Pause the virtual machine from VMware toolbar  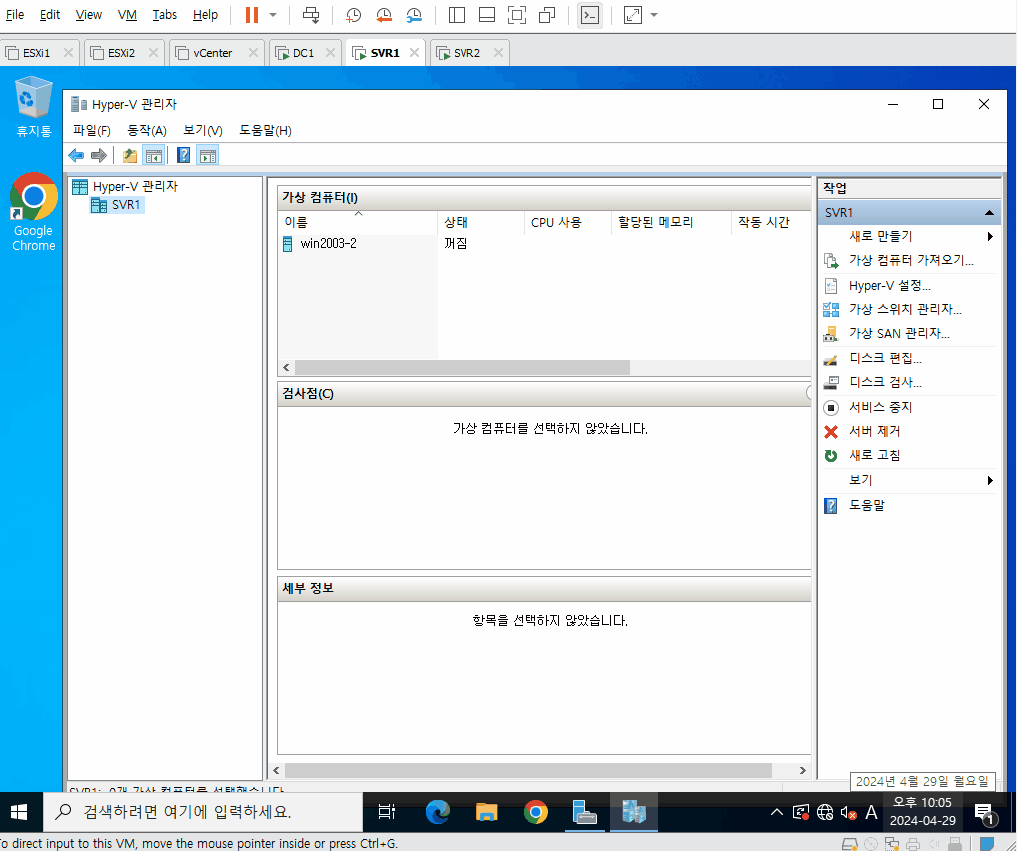[x=252, y=15]
